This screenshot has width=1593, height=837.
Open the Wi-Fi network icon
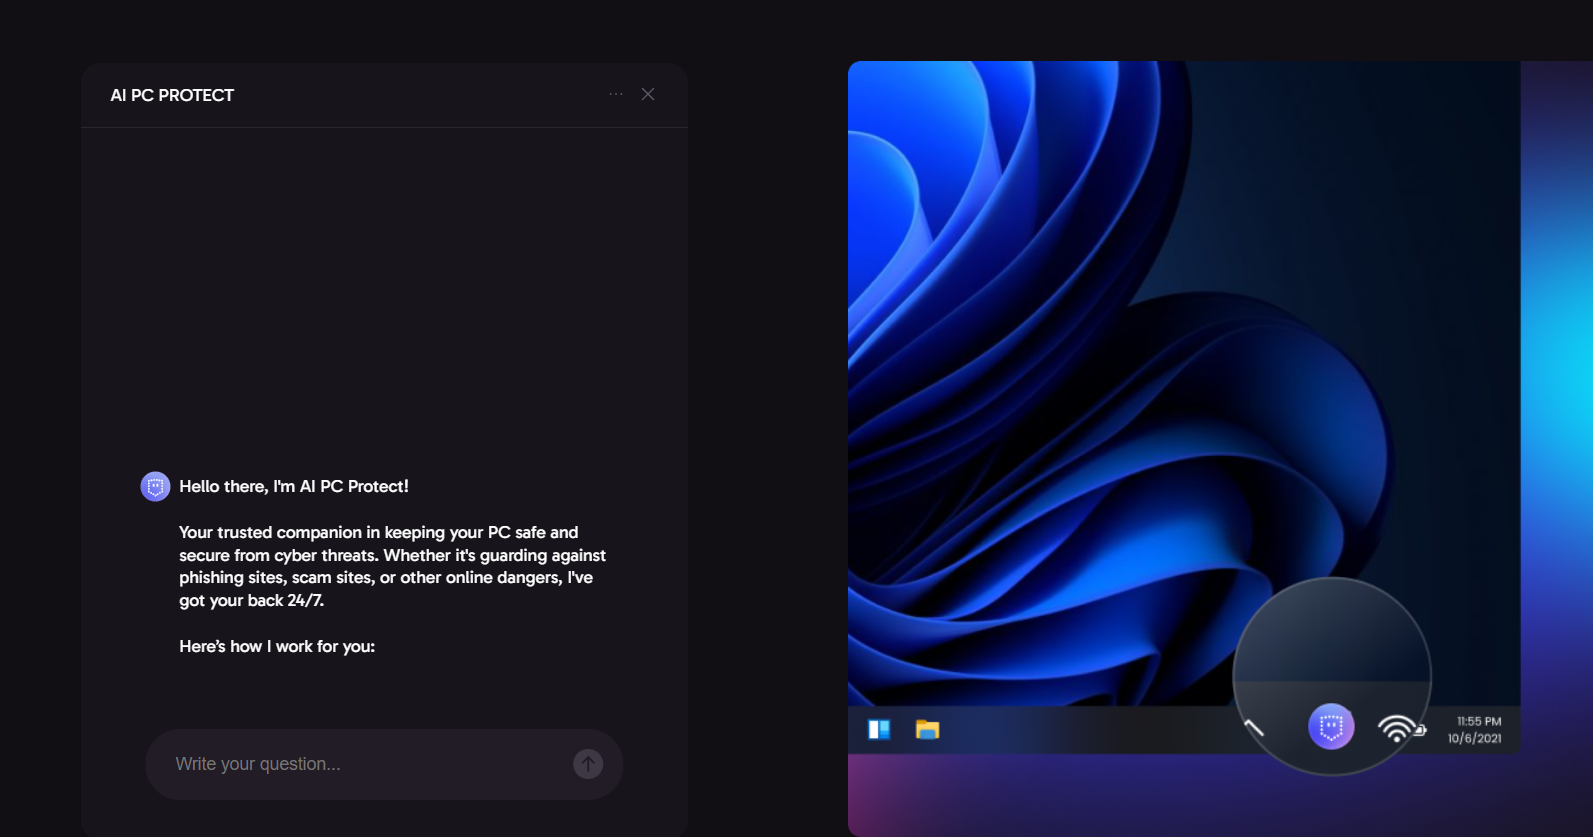(x=1395, y=728)
